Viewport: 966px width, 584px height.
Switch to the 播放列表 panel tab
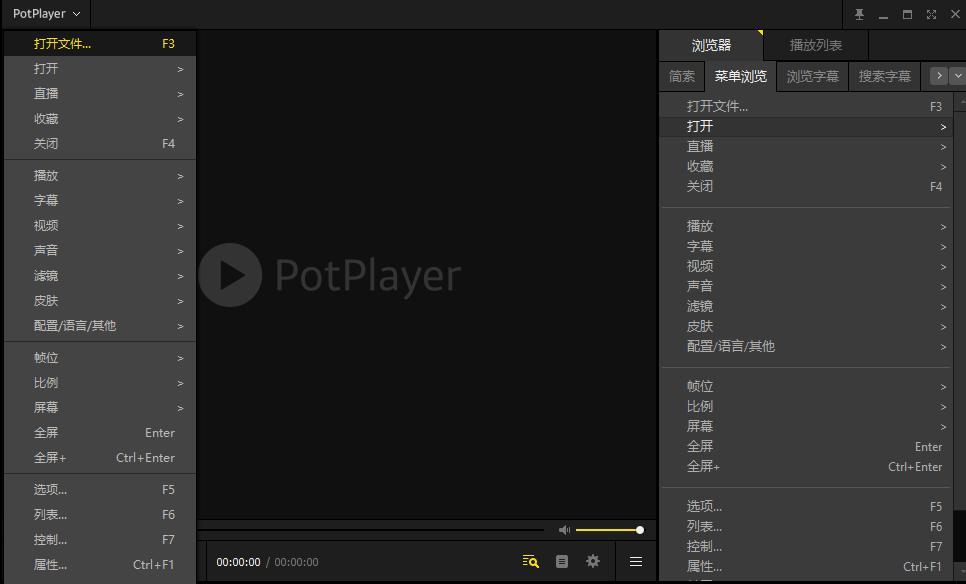coord(816,45)
